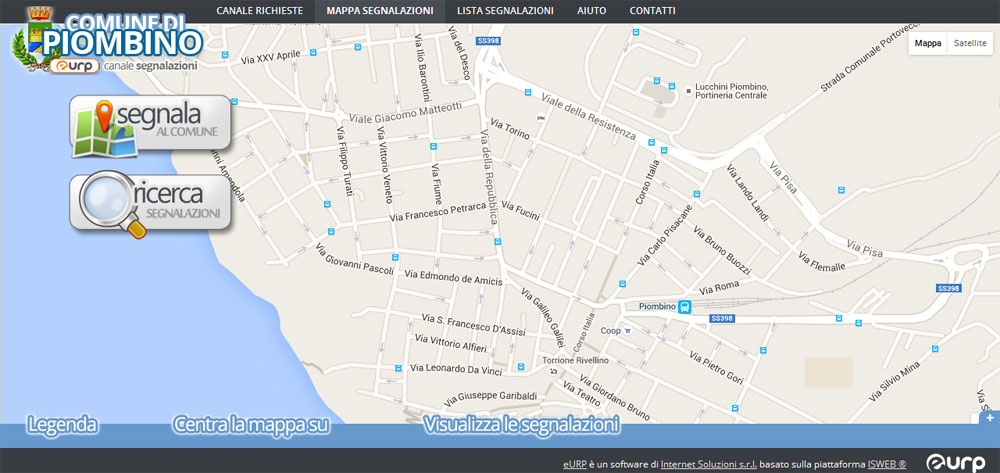Go to Lista Segnalazioni
This screenshot has width=1000, height=473.
[x=505, y=11]
